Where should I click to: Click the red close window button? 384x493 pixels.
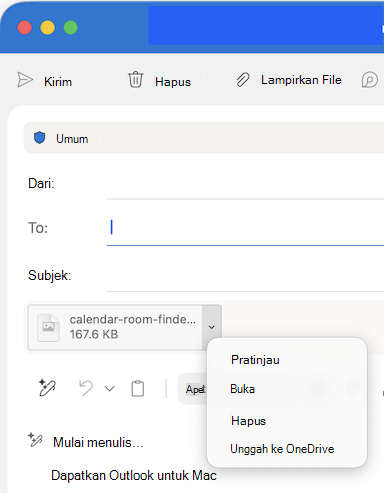(25, 27)
